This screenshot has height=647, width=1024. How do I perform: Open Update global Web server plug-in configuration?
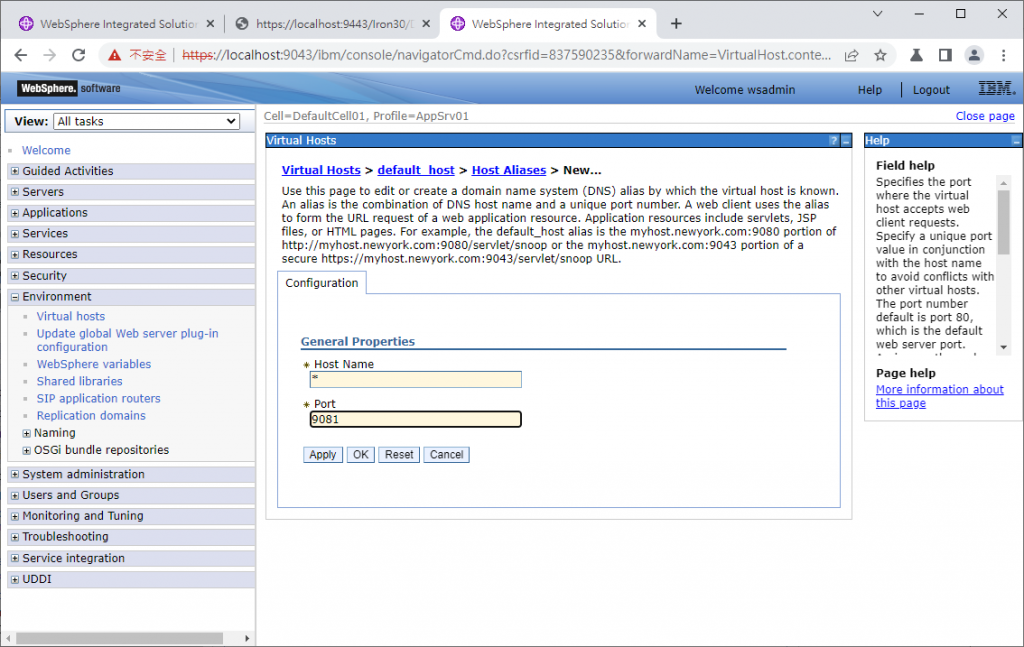pyautogui.click(x=127, y=340)
